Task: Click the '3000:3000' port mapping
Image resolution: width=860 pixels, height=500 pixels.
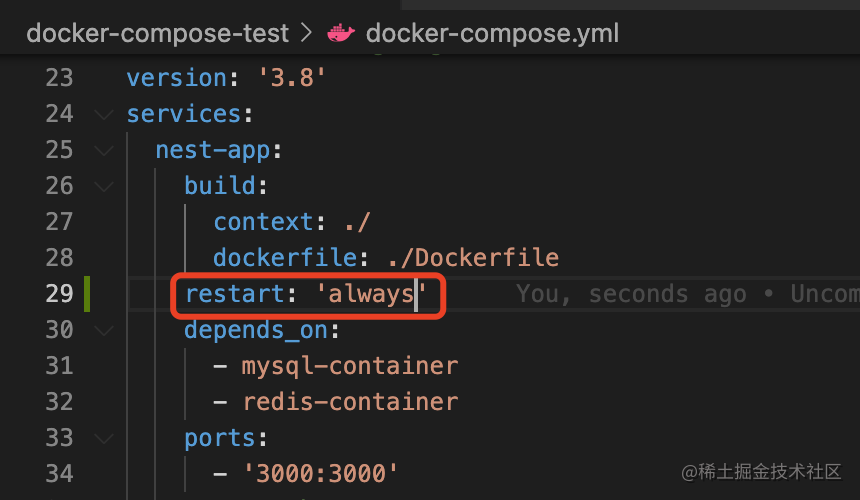Action: pyautogui.click(x=320, y=474)
